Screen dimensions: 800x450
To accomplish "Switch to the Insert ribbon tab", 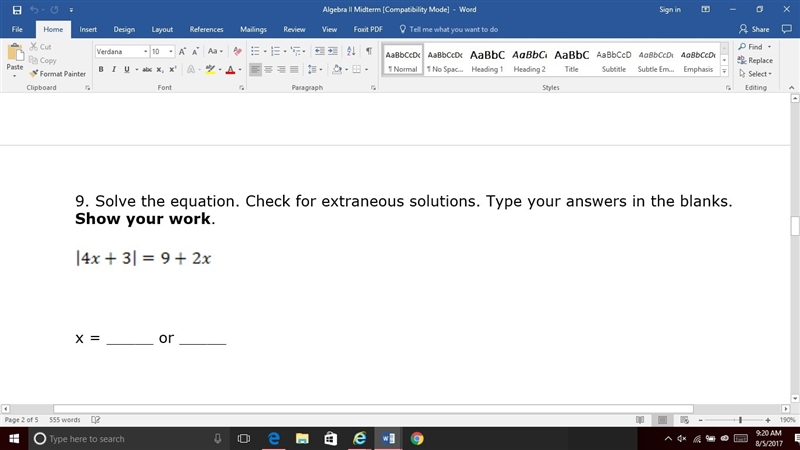I will point(88,30).
